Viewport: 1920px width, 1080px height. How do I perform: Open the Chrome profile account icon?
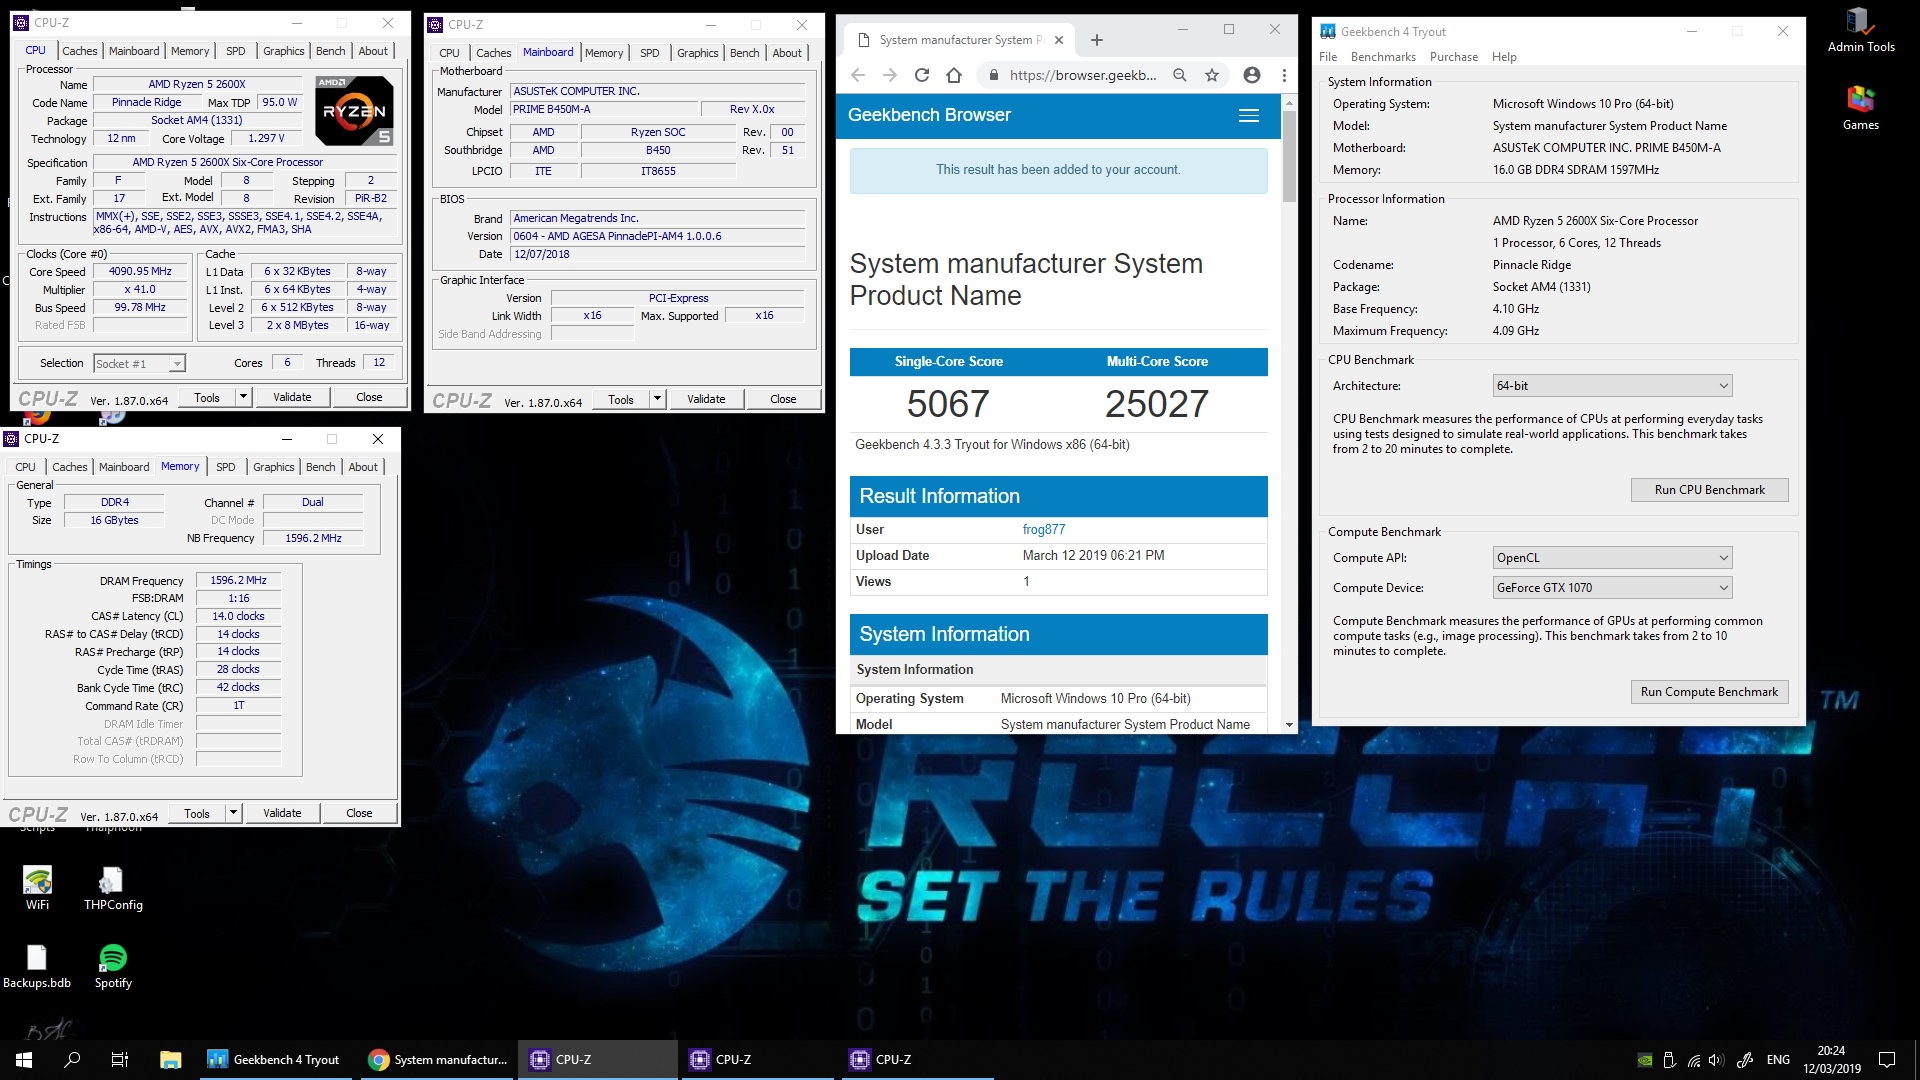click(x=1252, y=75)
